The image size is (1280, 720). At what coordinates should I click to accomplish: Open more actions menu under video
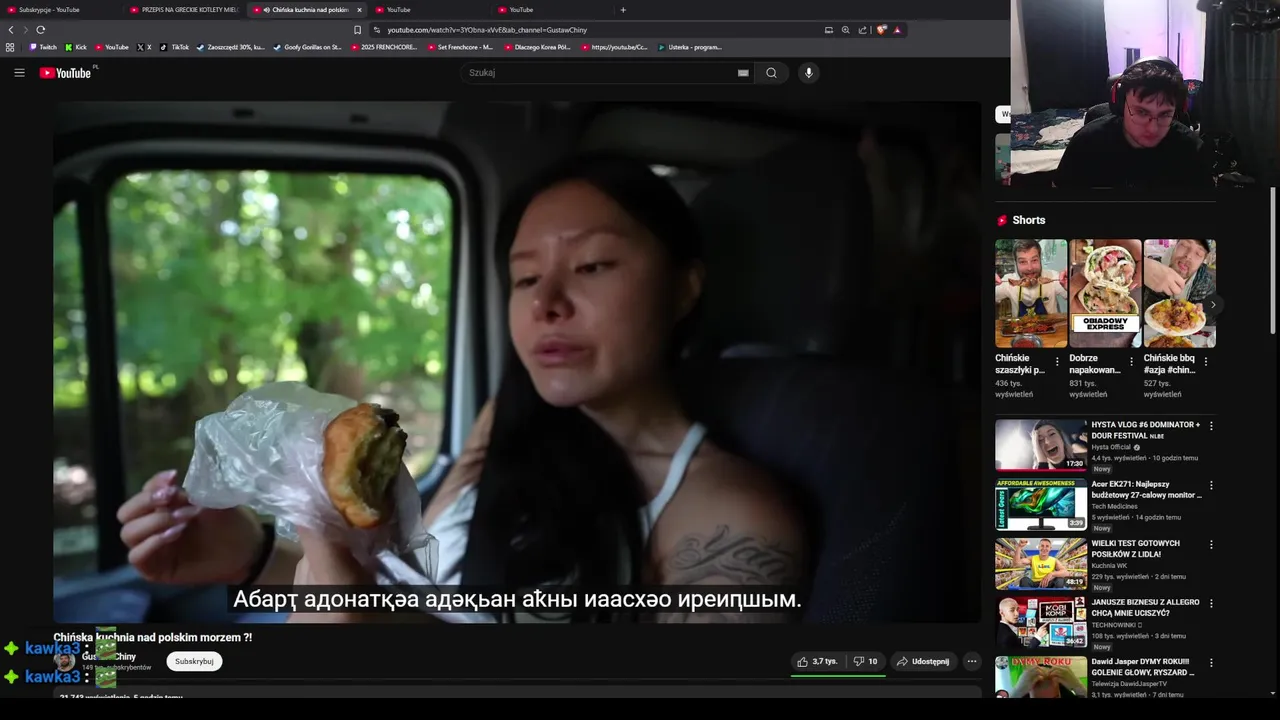pyautogui.click(x=971, y=661)
